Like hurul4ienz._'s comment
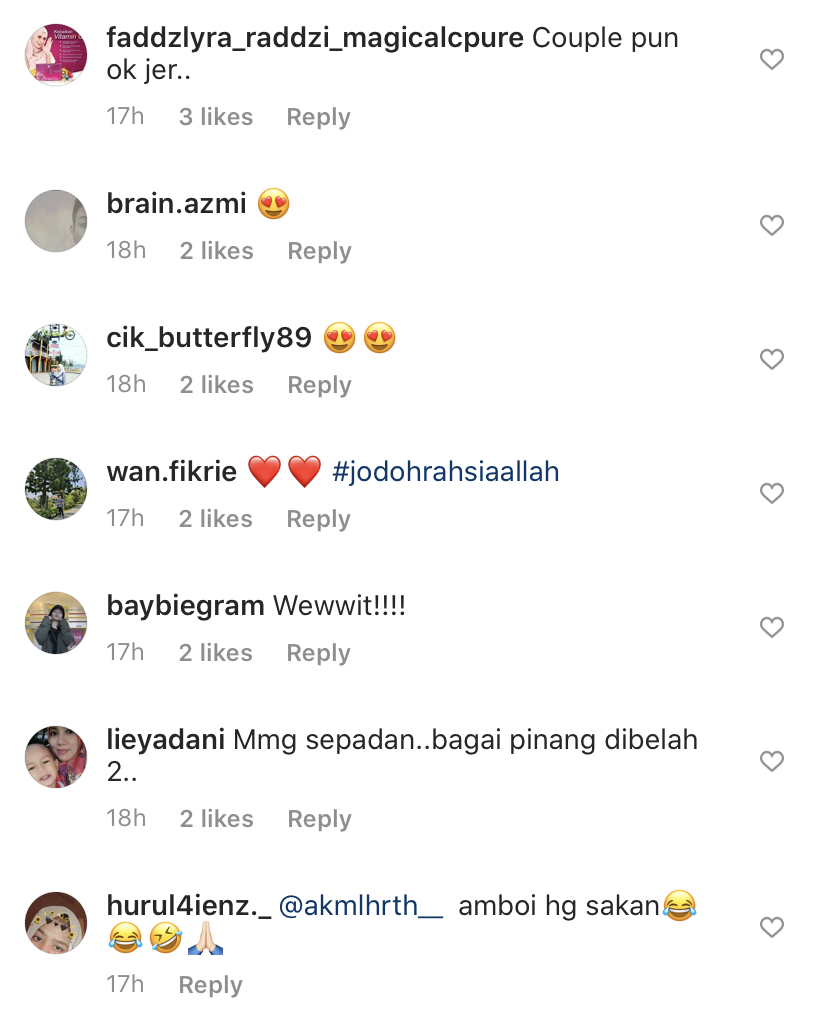828x1022 pixels. (x=771, y=927)
